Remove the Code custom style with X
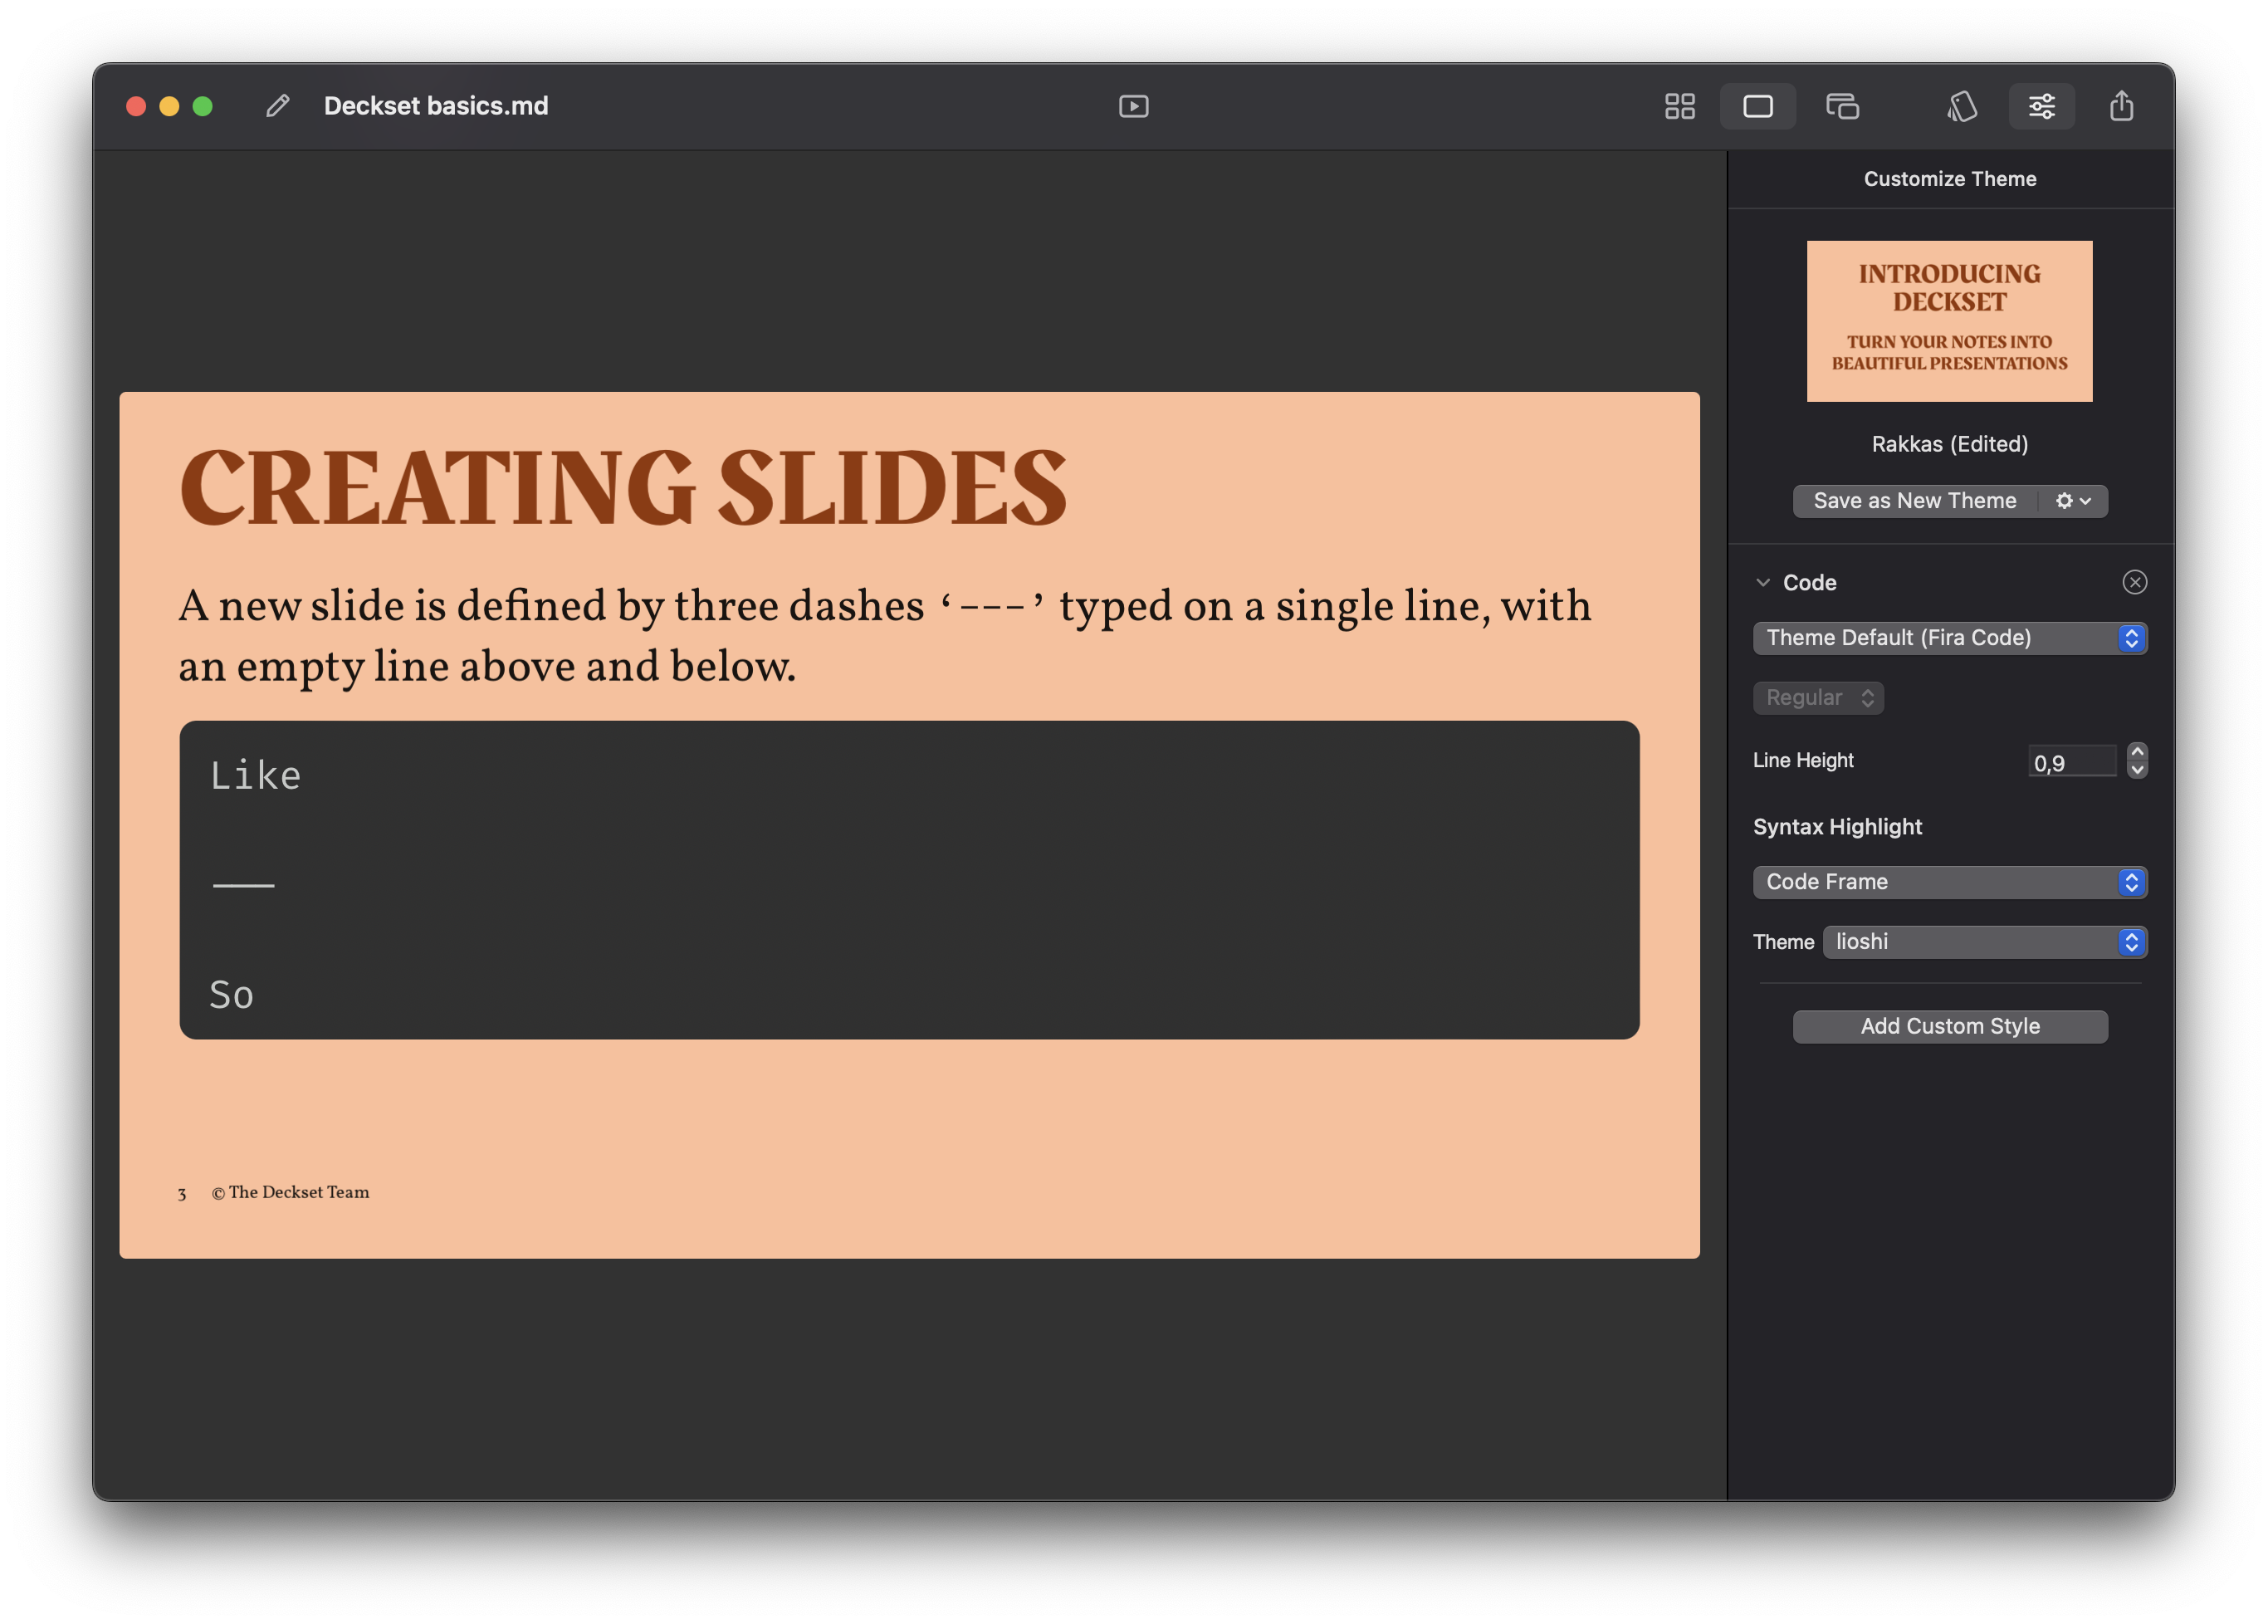2268x1624 pixels. (2134, 582)
